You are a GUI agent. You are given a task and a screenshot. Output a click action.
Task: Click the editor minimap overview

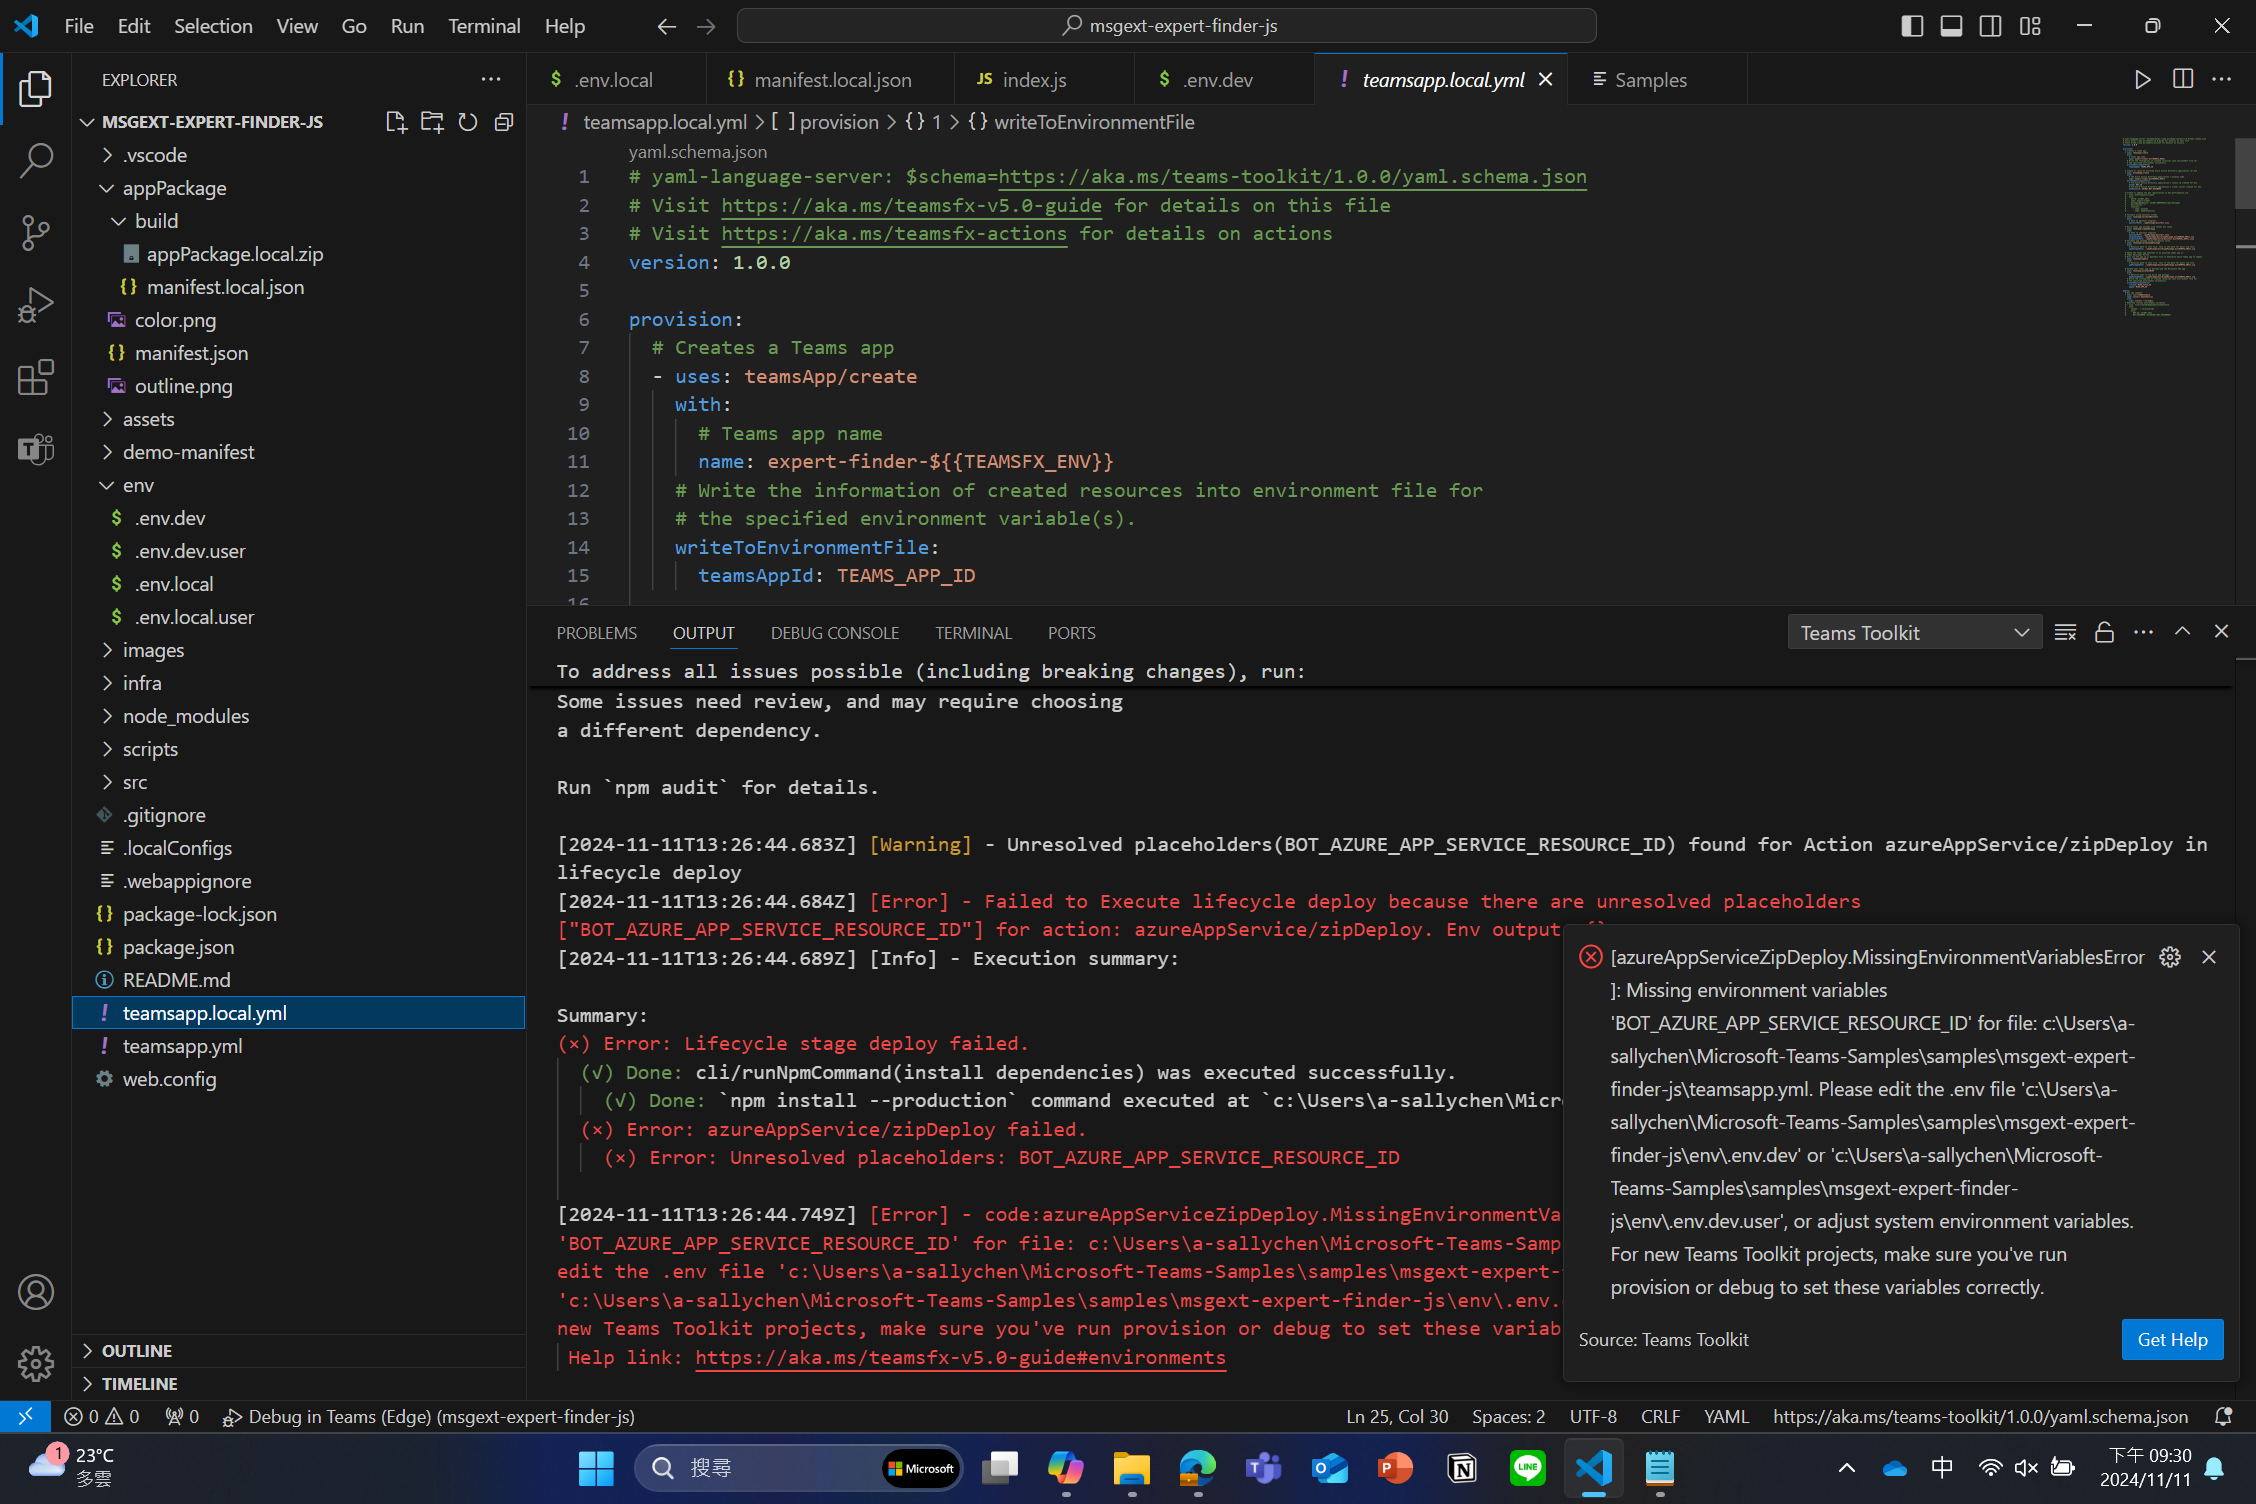2165,227
